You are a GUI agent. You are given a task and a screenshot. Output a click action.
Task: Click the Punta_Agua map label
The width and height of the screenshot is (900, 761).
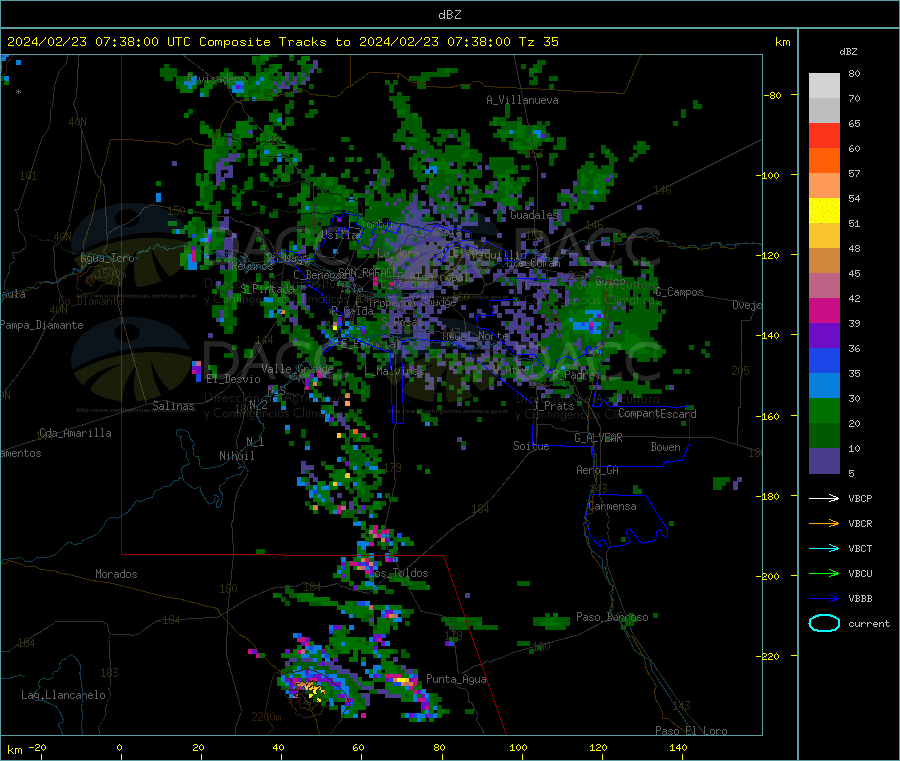pyautogui.click(x=456, y=679)
